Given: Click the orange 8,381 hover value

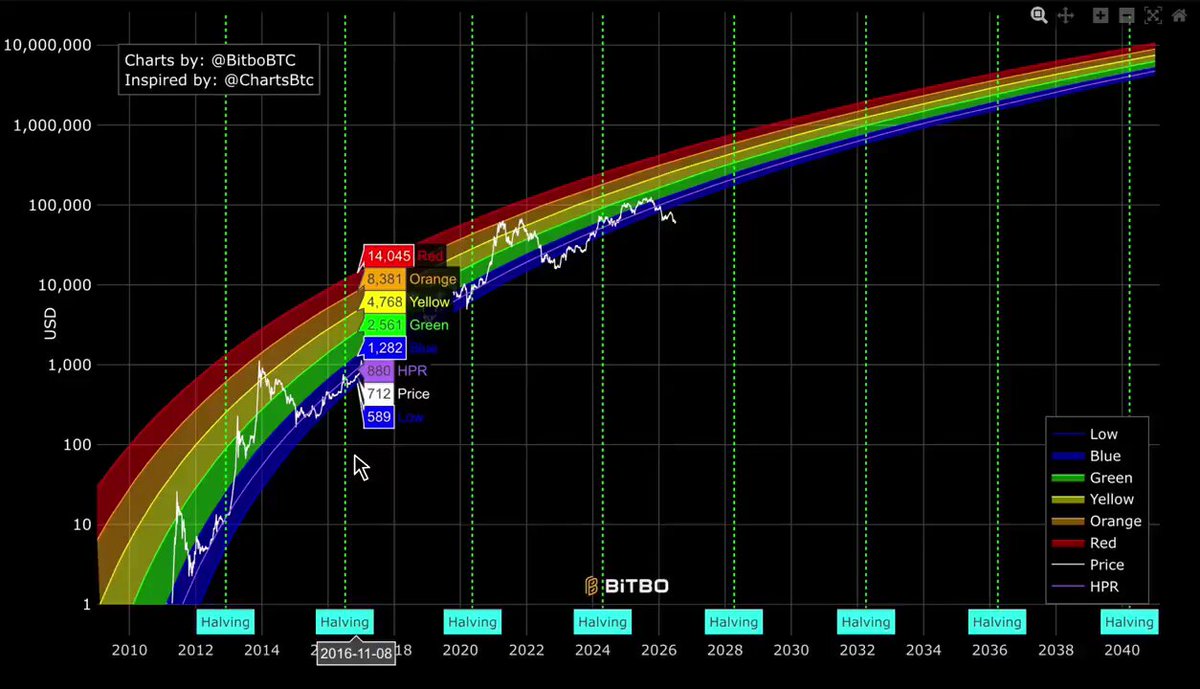Looking at the screenshot, I should coord(386,279).
